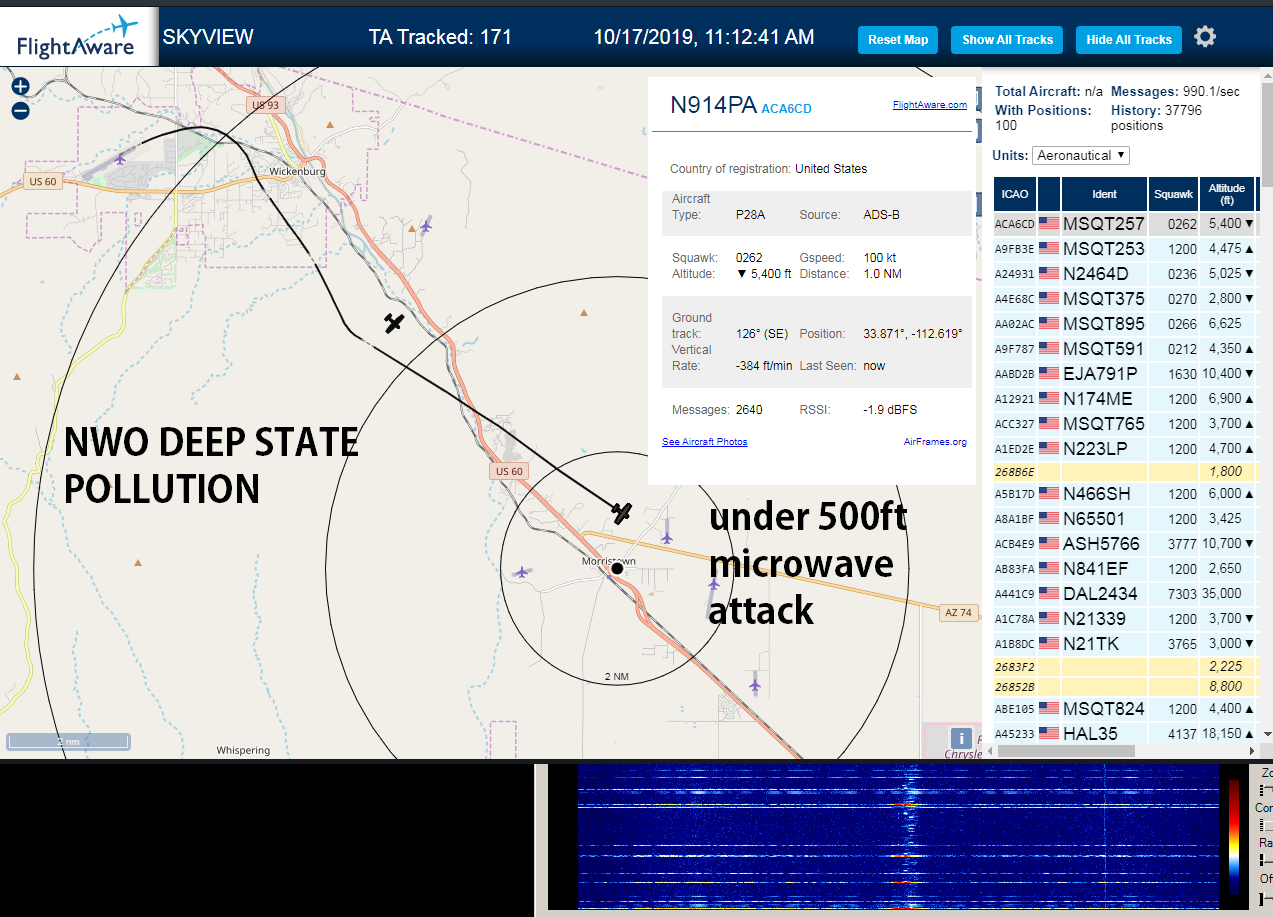Select the N21339 aircraft row

click(x=1125, y=619)
